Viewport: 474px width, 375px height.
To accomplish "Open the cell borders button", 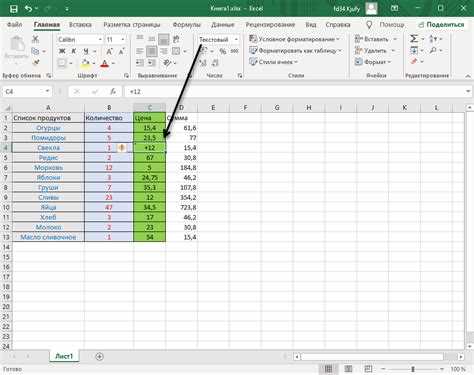I will click(x=62, y=63).
